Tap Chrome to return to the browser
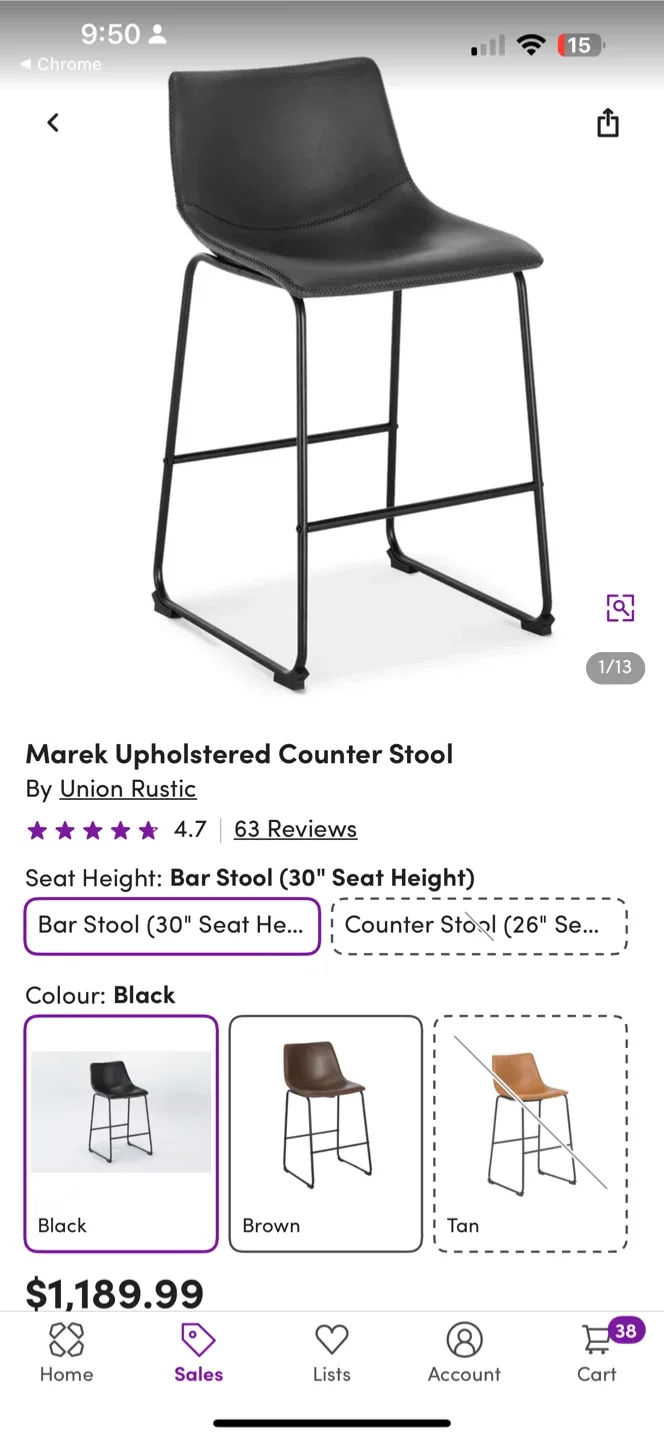This screenshot has height=1440, width=664. (60, 64)
